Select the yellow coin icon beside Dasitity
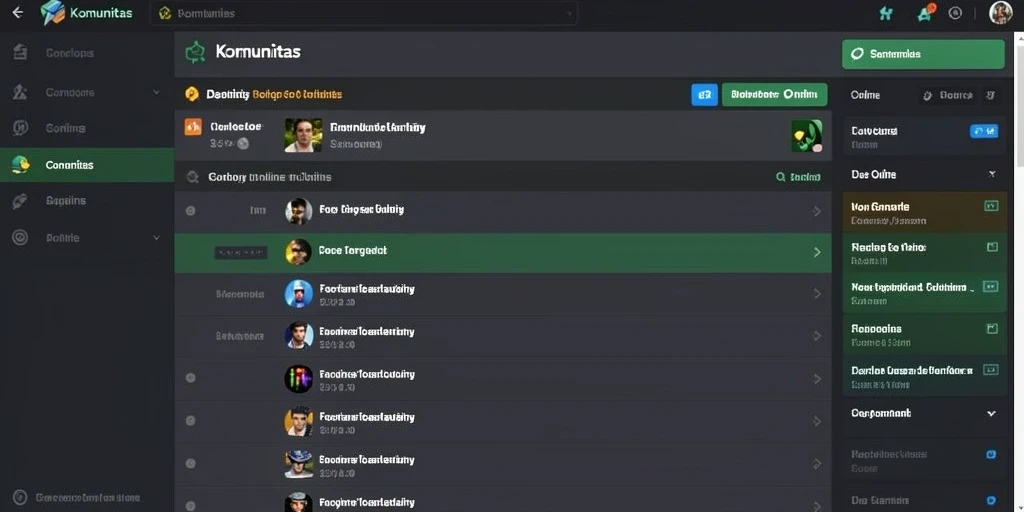The width and height of the screenshot is (1024, 512). [x=191, y=95]
